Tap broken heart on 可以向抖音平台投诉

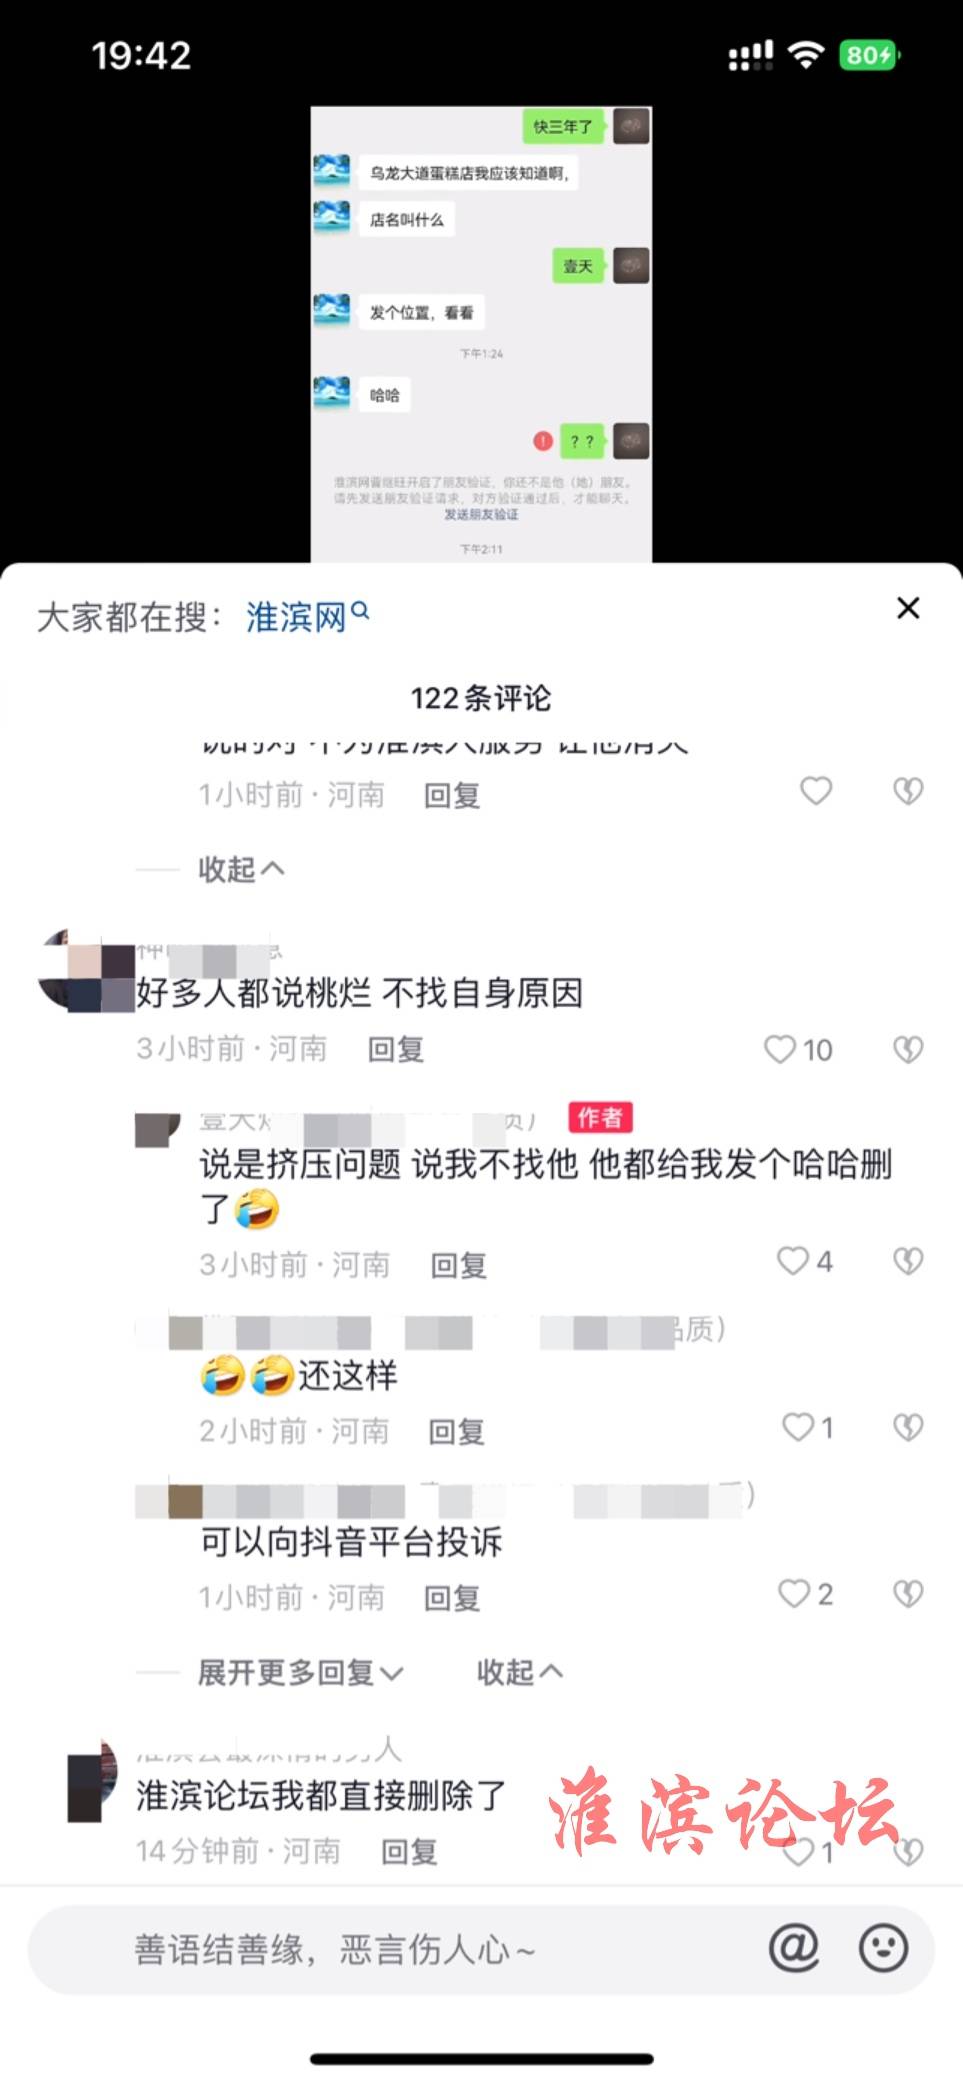click(x=908, y=1593)
